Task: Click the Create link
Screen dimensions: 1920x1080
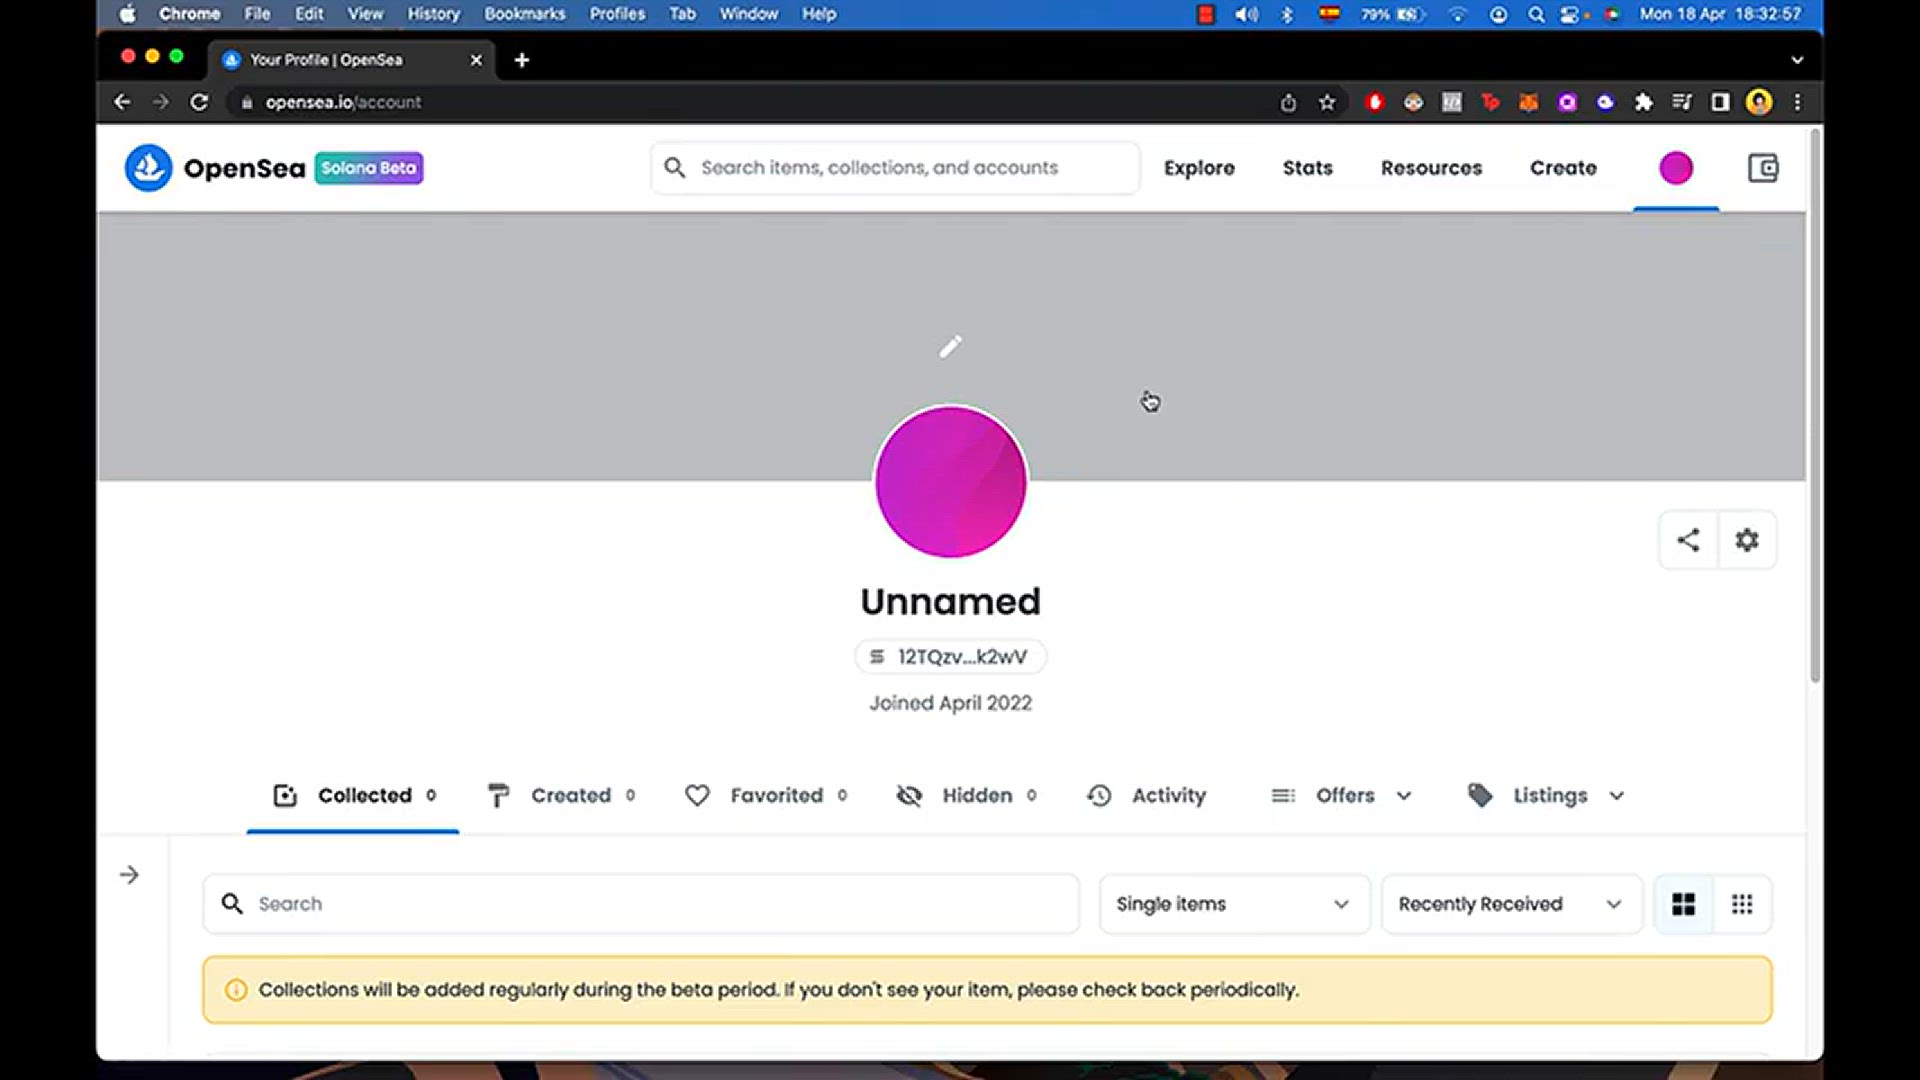Action: pos(1563,168)
